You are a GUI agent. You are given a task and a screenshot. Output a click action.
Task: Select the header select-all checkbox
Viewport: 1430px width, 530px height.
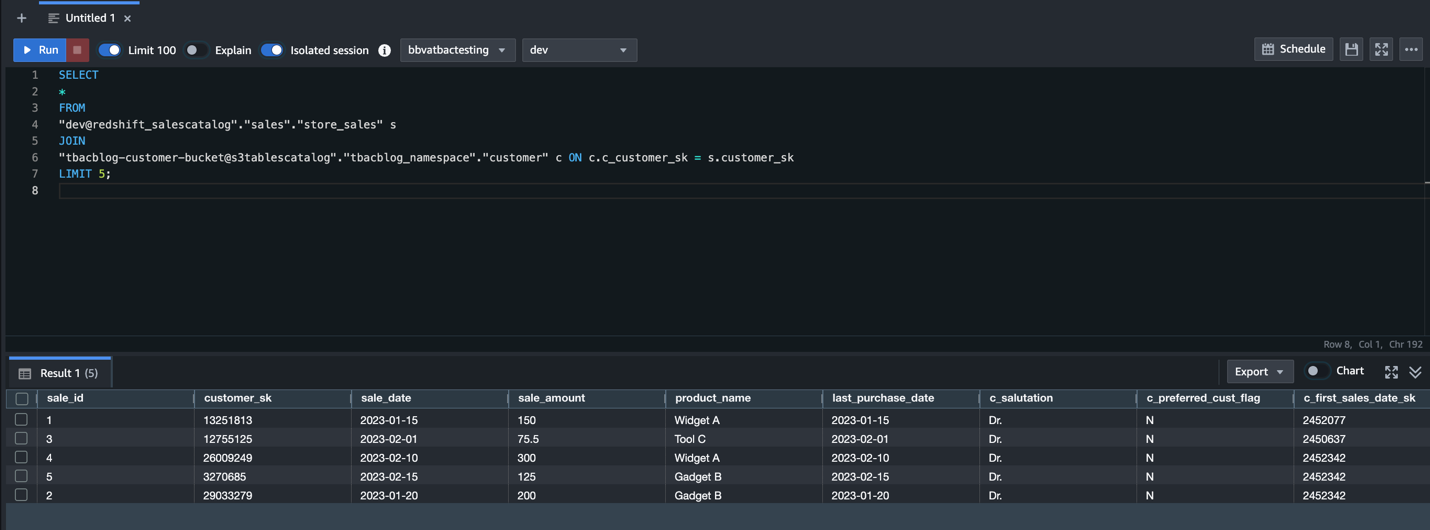coord(21,398)
